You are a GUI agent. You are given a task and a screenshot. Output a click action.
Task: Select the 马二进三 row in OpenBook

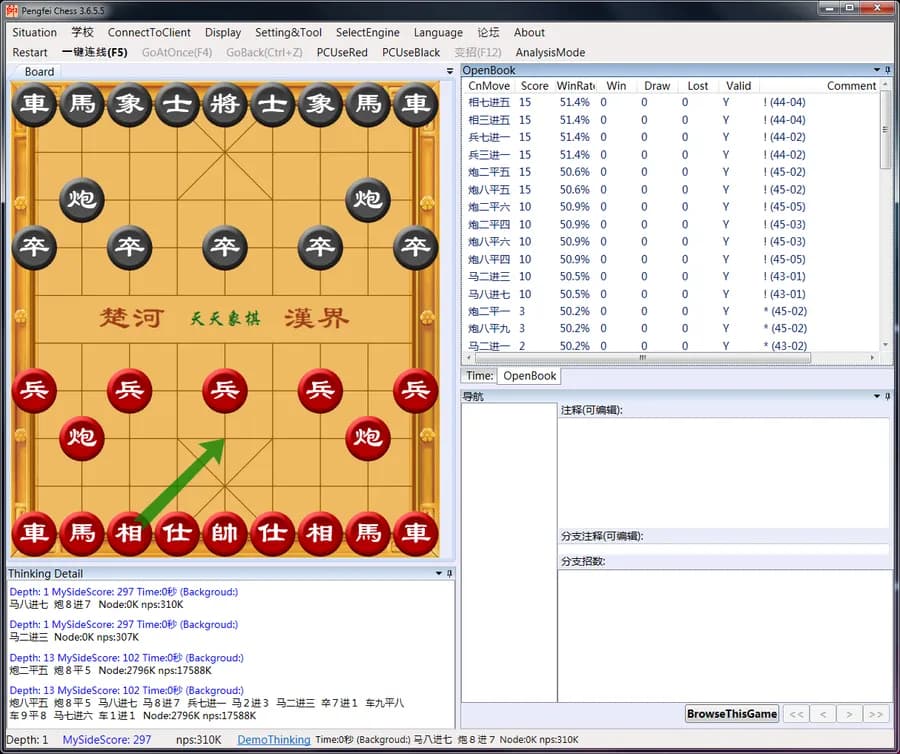(670, 277)
